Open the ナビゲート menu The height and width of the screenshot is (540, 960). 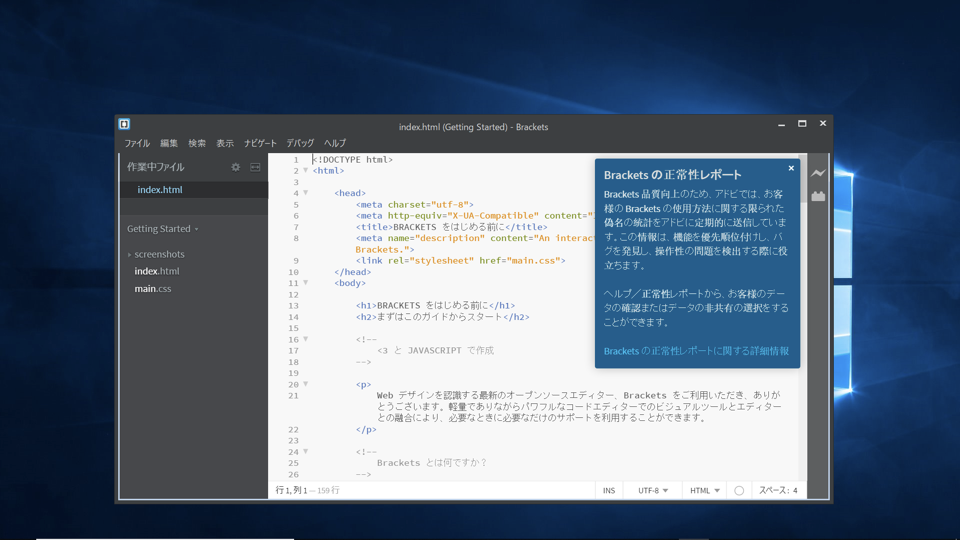coord(260,143)
